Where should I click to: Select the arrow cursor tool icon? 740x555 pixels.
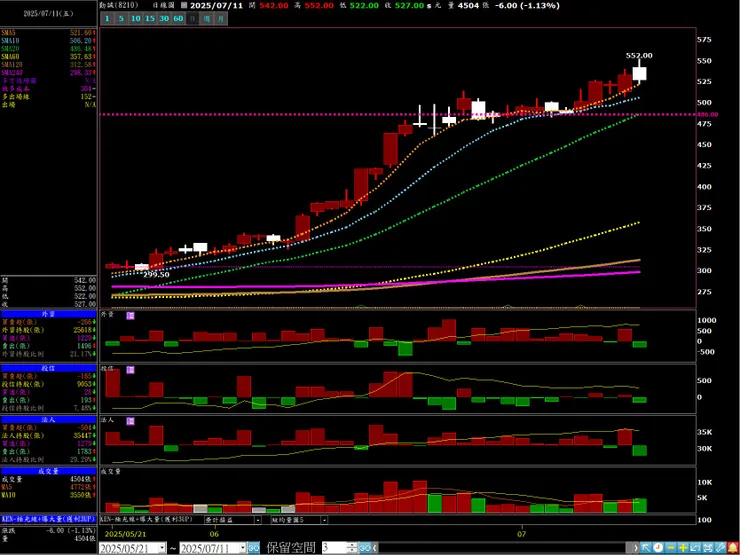(645, 547)
